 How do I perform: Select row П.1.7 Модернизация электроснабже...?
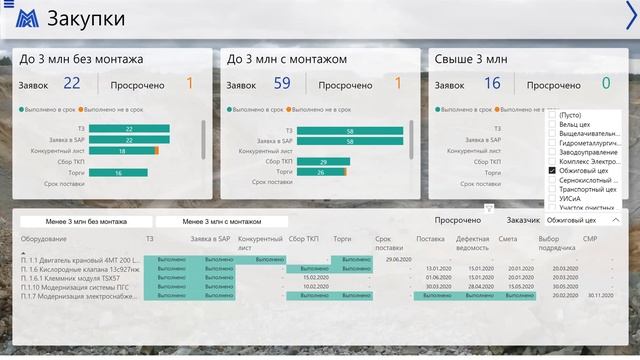pos(80,296)
